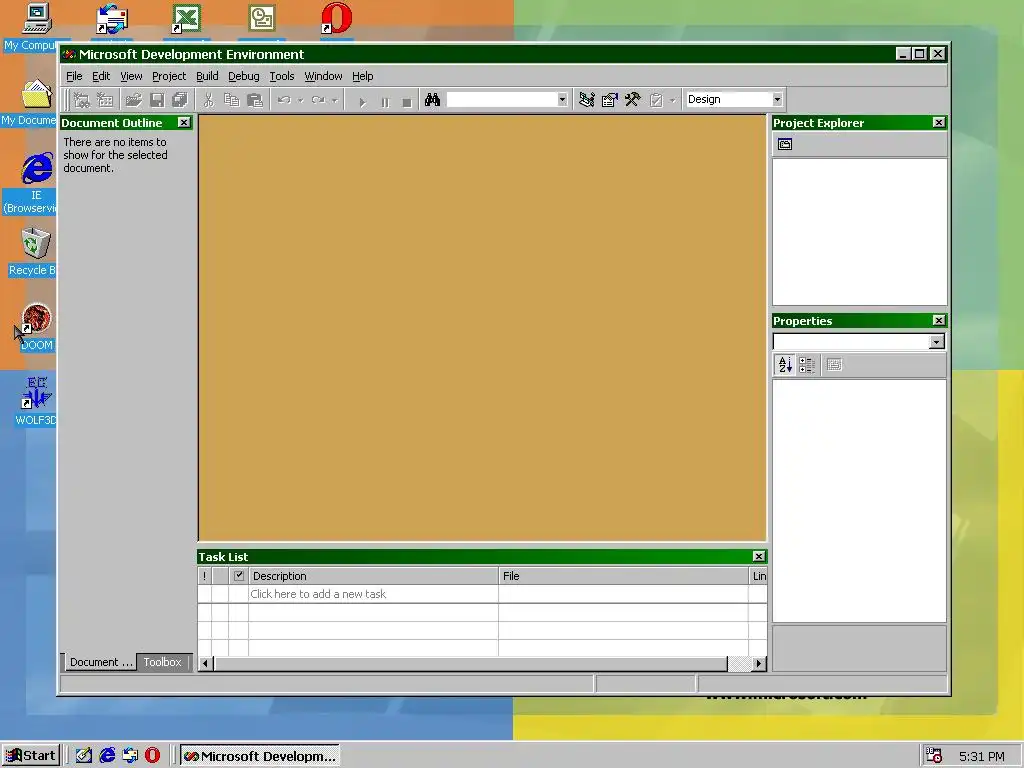Expand the Find combo box dropdown arrow
Image resolution: width=1024 pixels, height=768 pixels.
point(562,100)
